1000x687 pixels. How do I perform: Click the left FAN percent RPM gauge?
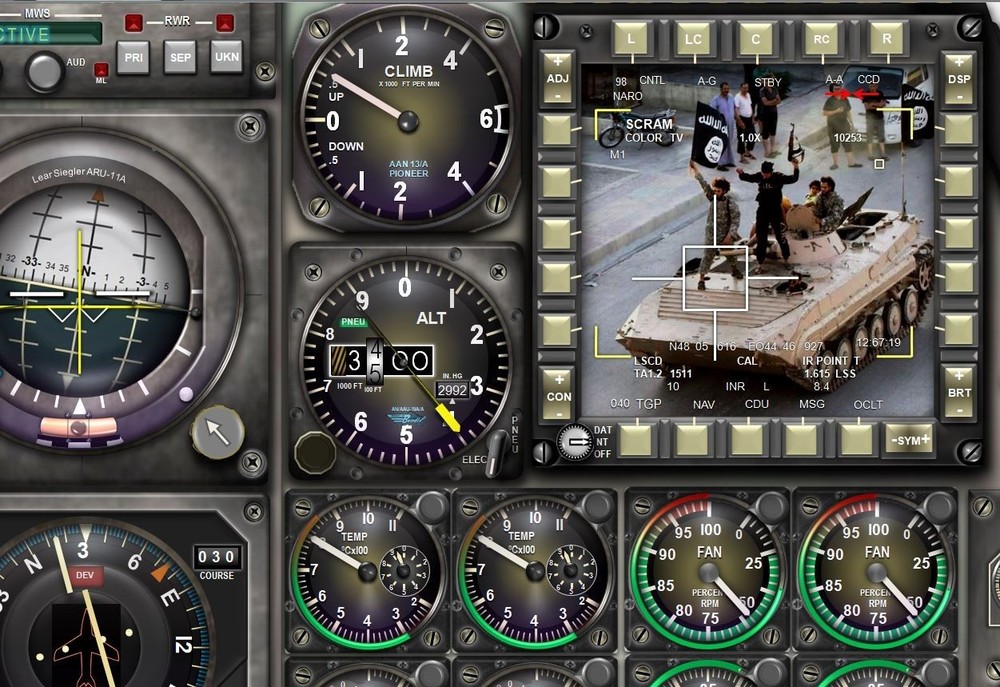pyautogui.click(x=707, y=571)
